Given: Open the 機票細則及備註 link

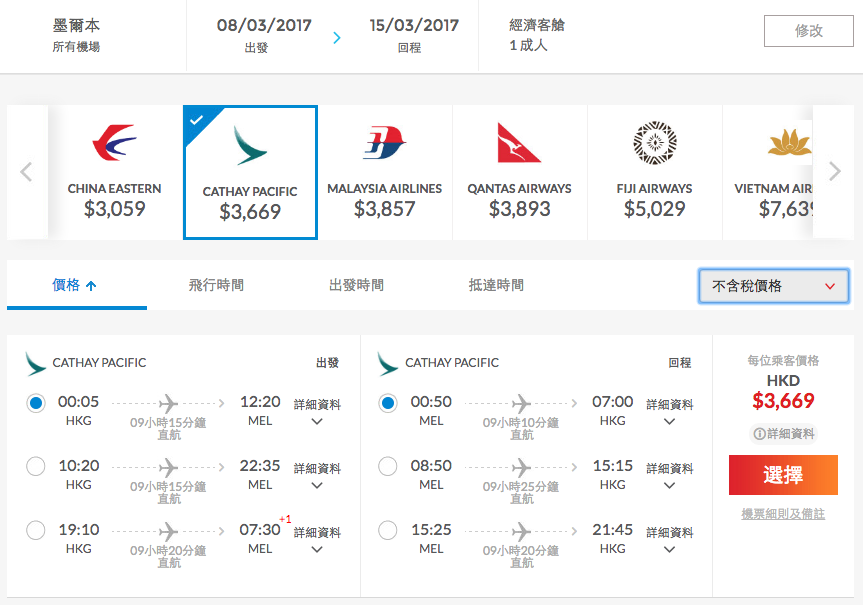Looking at the screenshot, I should (783, 514).
